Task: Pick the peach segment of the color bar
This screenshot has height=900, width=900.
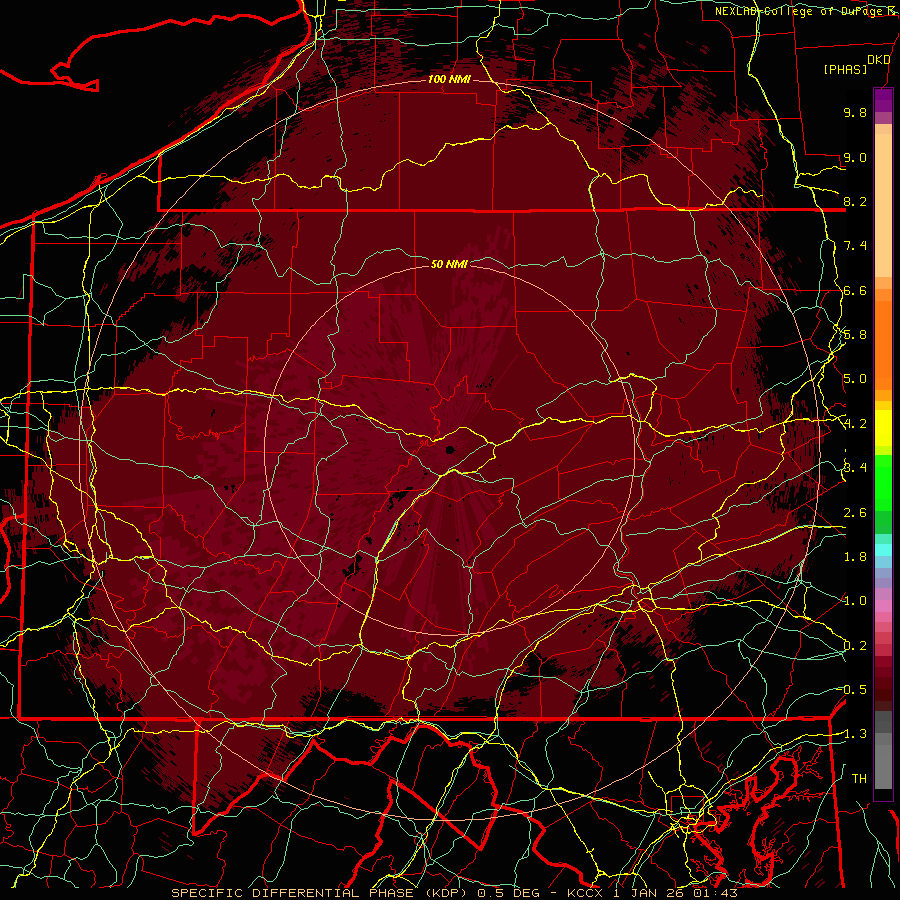Action: click(883, 207)
